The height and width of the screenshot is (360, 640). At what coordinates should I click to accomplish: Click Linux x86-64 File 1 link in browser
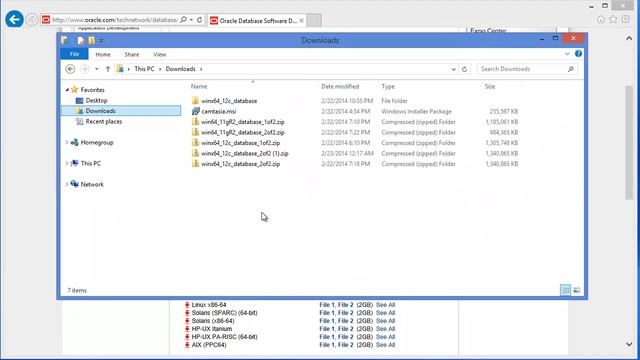coord(327,305)
